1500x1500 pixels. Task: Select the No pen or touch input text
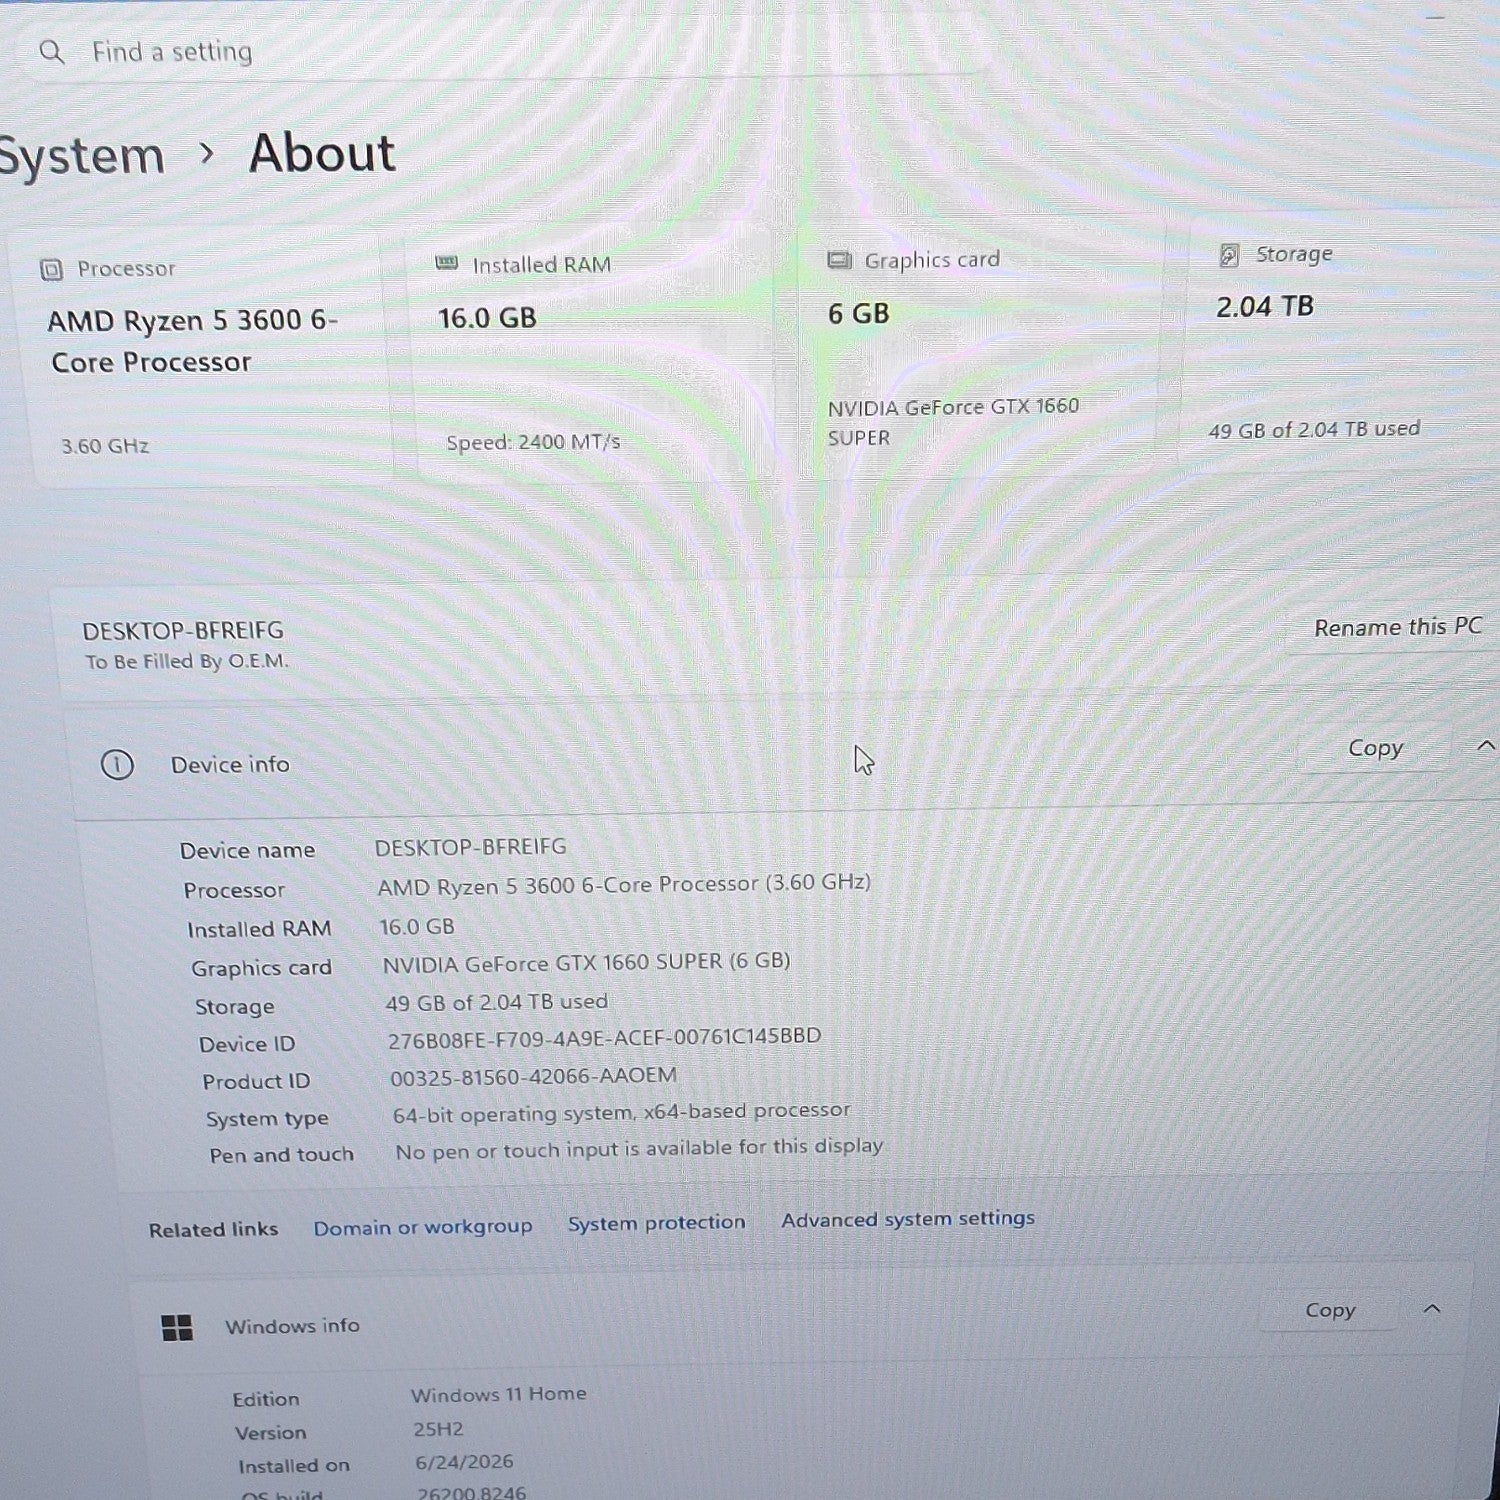(x=639, y=1149)
